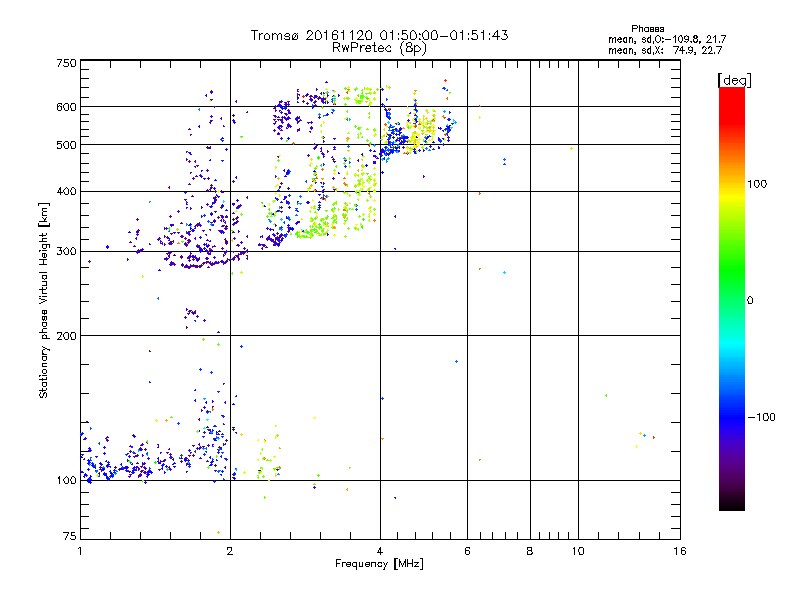Click the x-axis tick label '2'

point(230,551)
